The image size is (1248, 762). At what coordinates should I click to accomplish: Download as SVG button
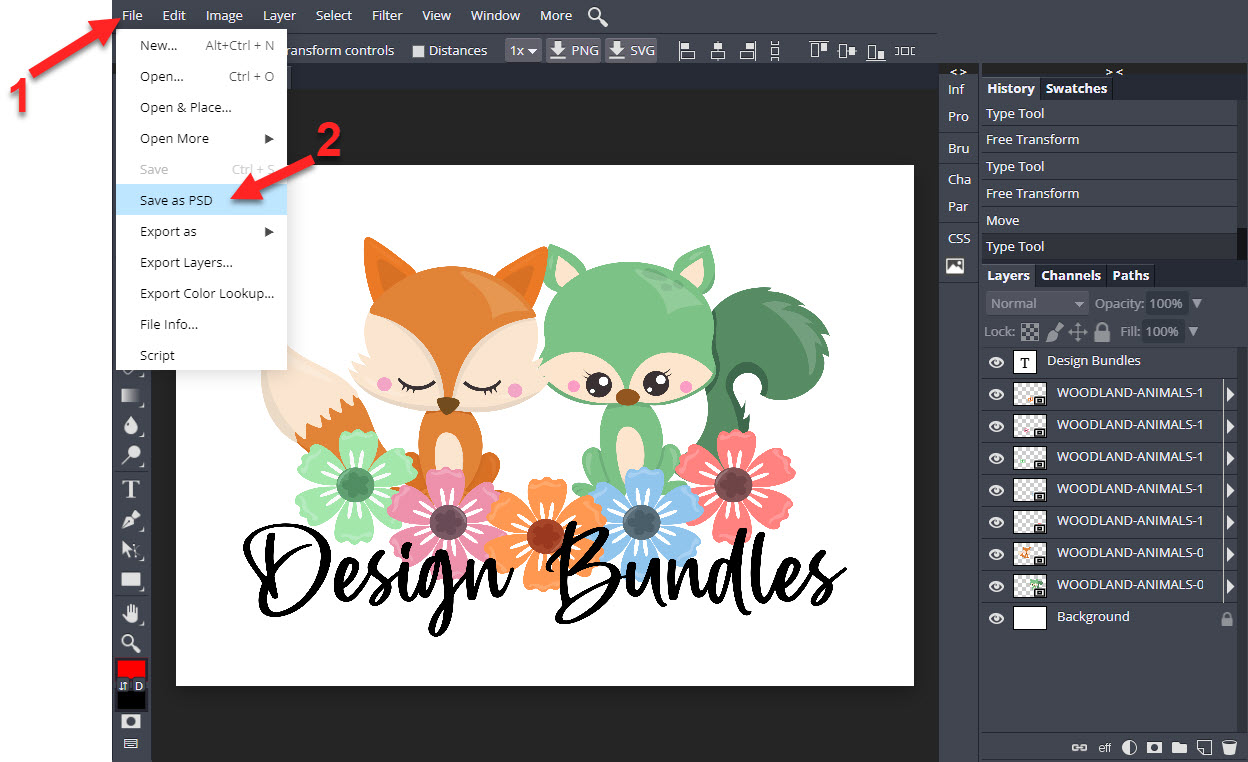[631, 50]
